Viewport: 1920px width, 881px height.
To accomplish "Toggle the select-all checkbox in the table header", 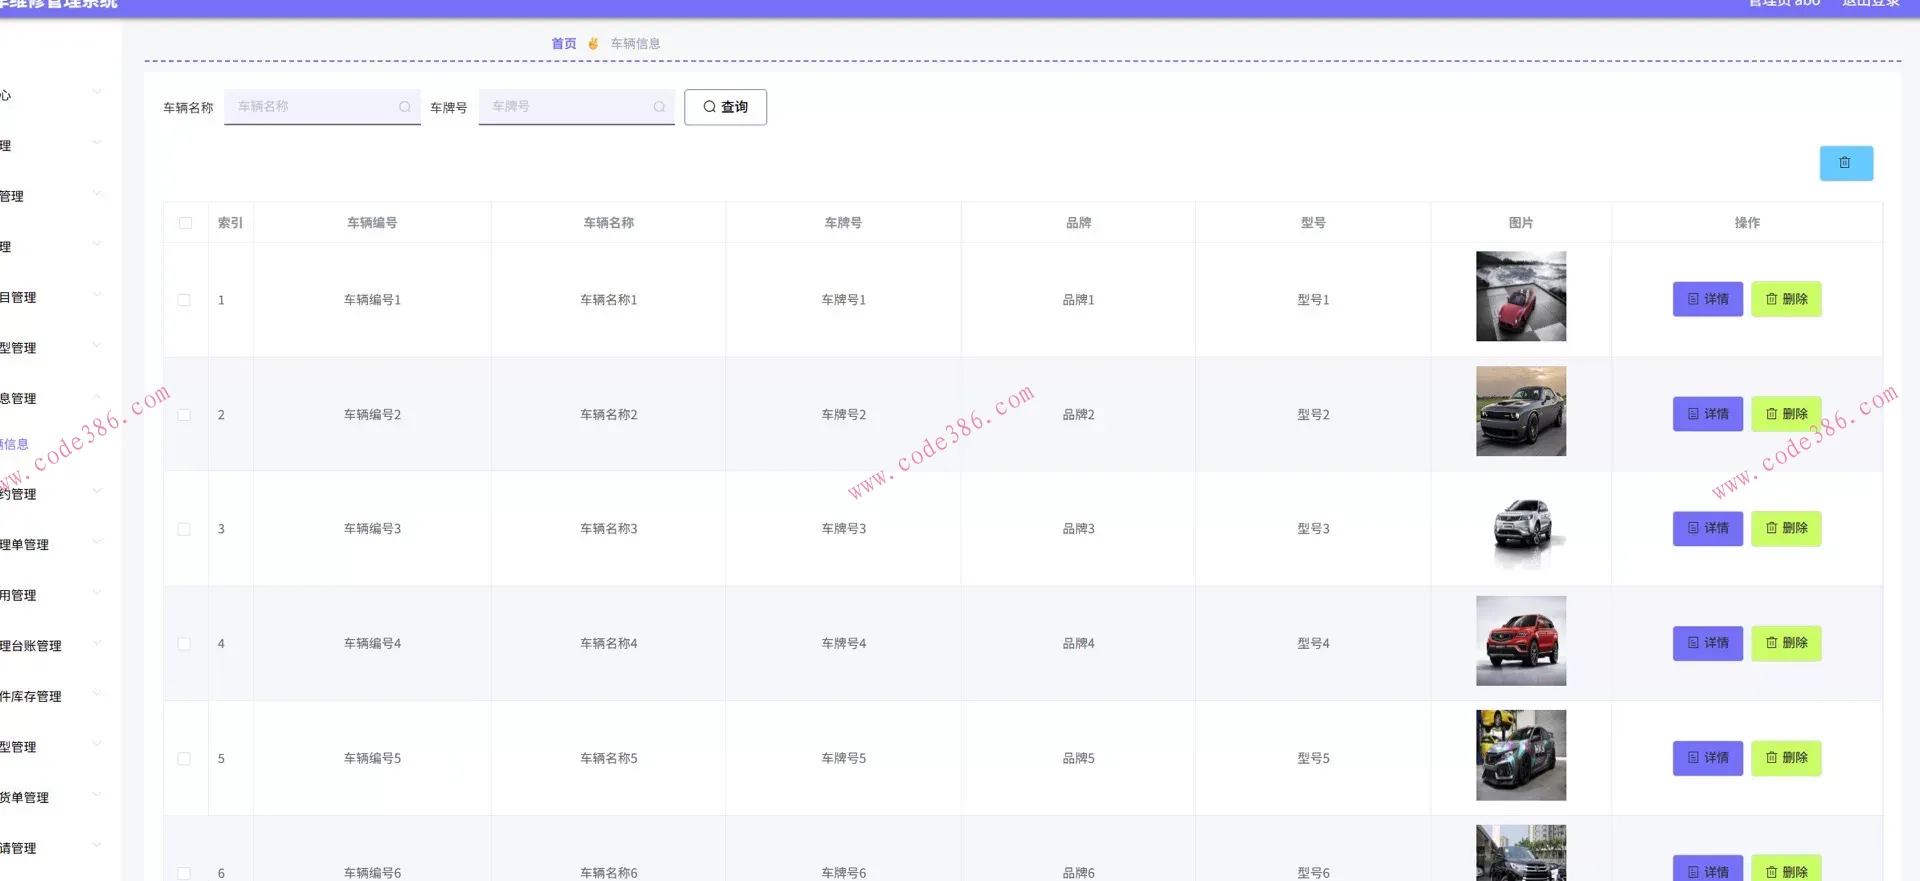I will coord(185,223).
